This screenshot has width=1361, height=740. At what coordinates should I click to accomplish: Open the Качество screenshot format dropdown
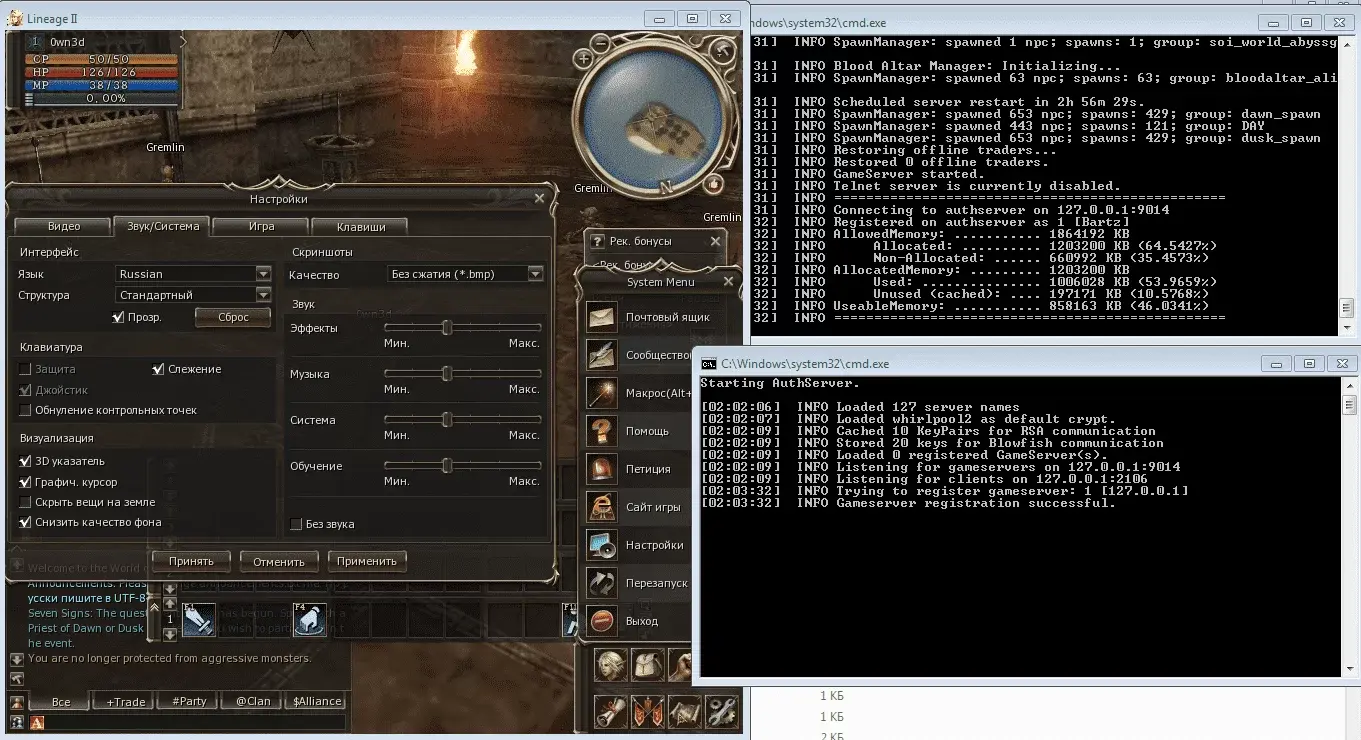coord(466,274)
